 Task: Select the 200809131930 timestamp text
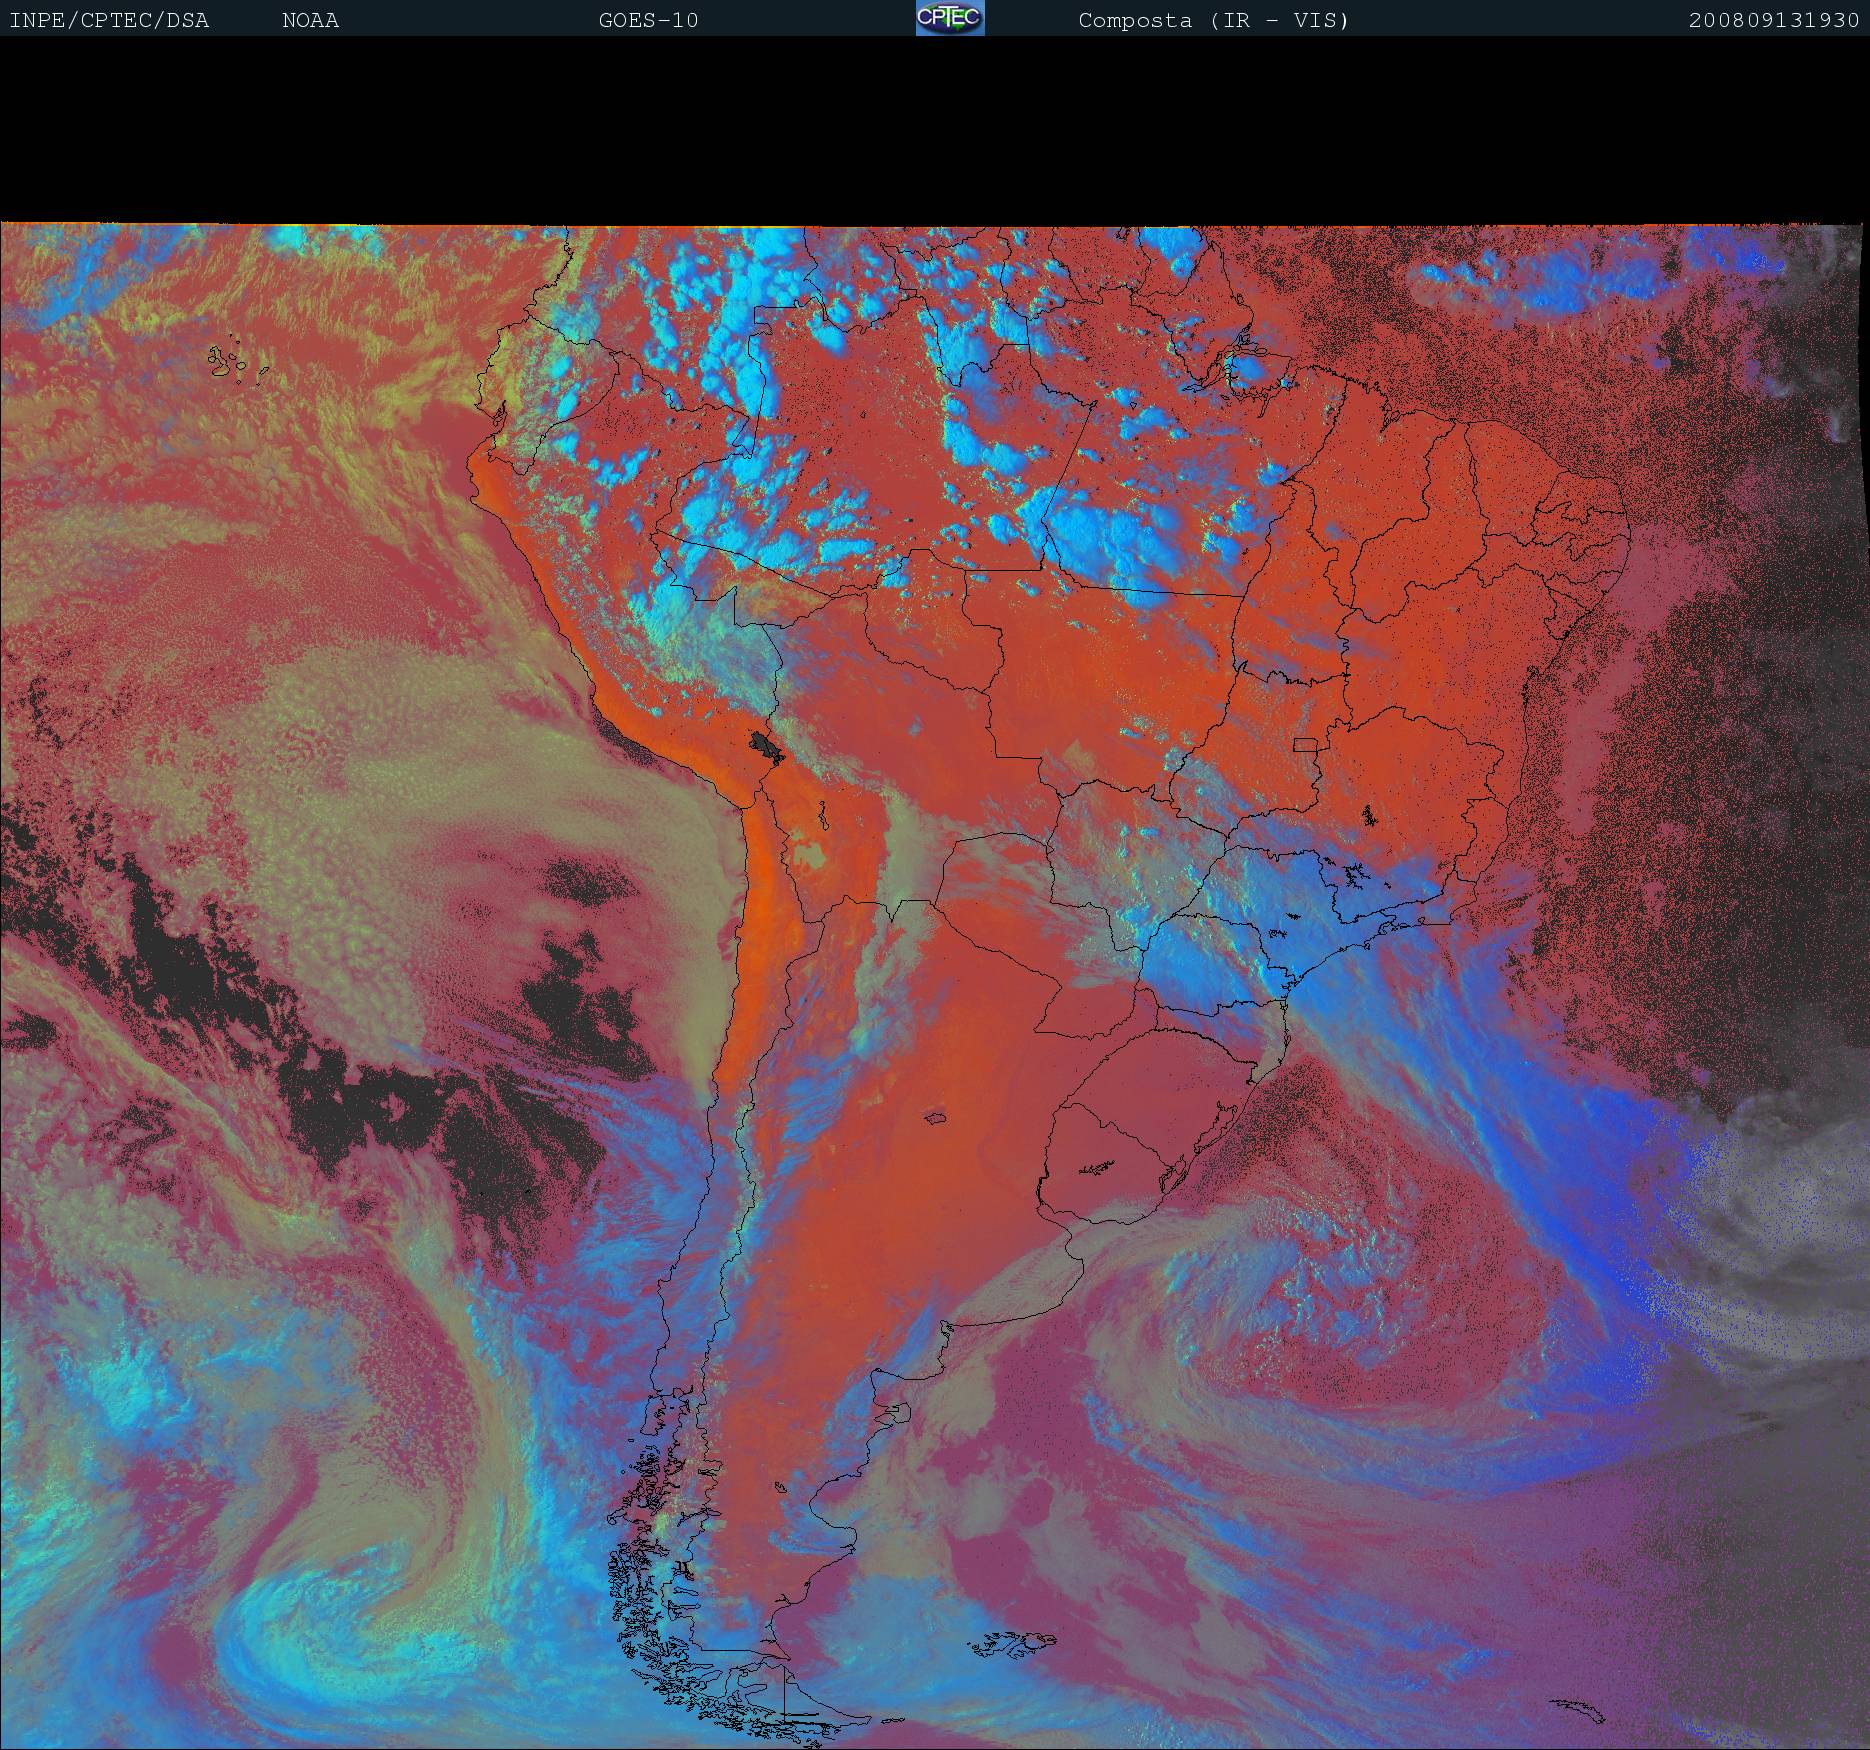coord(1773,20)
